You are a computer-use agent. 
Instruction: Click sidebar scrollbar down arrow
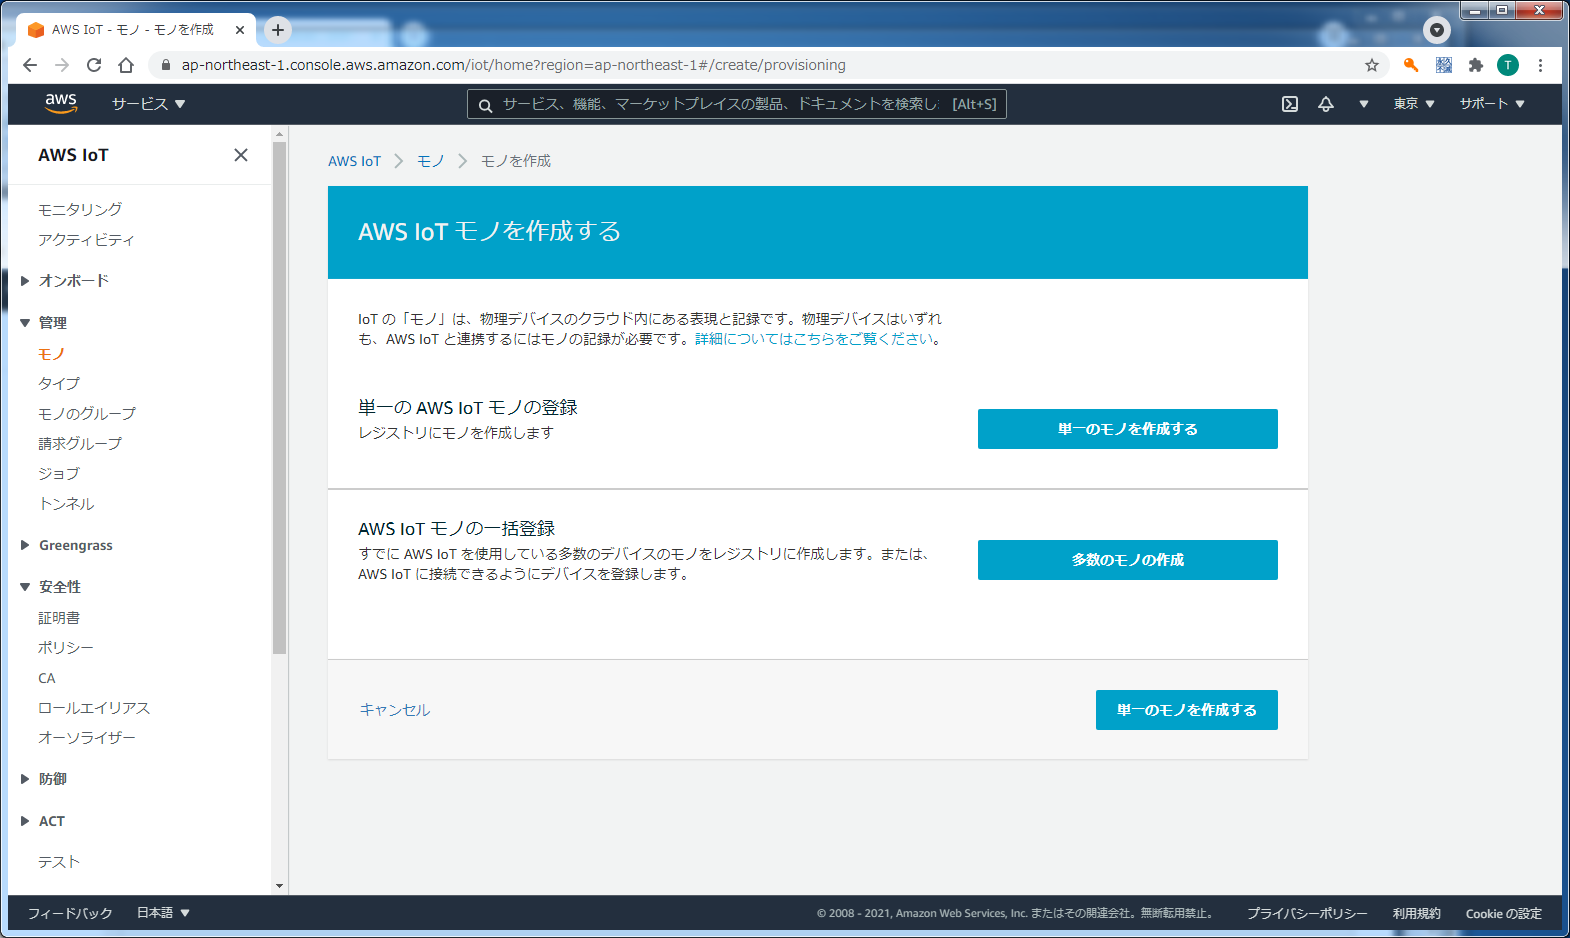279,886
